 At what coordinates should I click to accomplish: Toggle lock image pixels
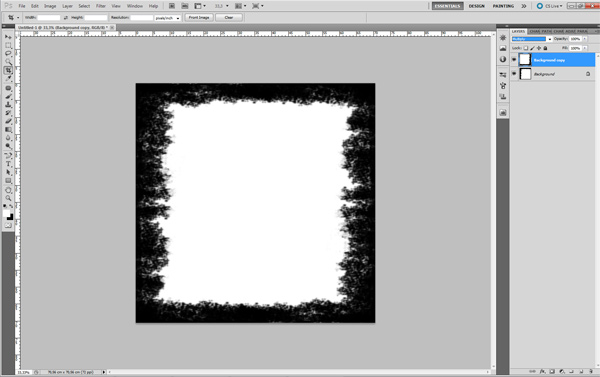point(532,48)
